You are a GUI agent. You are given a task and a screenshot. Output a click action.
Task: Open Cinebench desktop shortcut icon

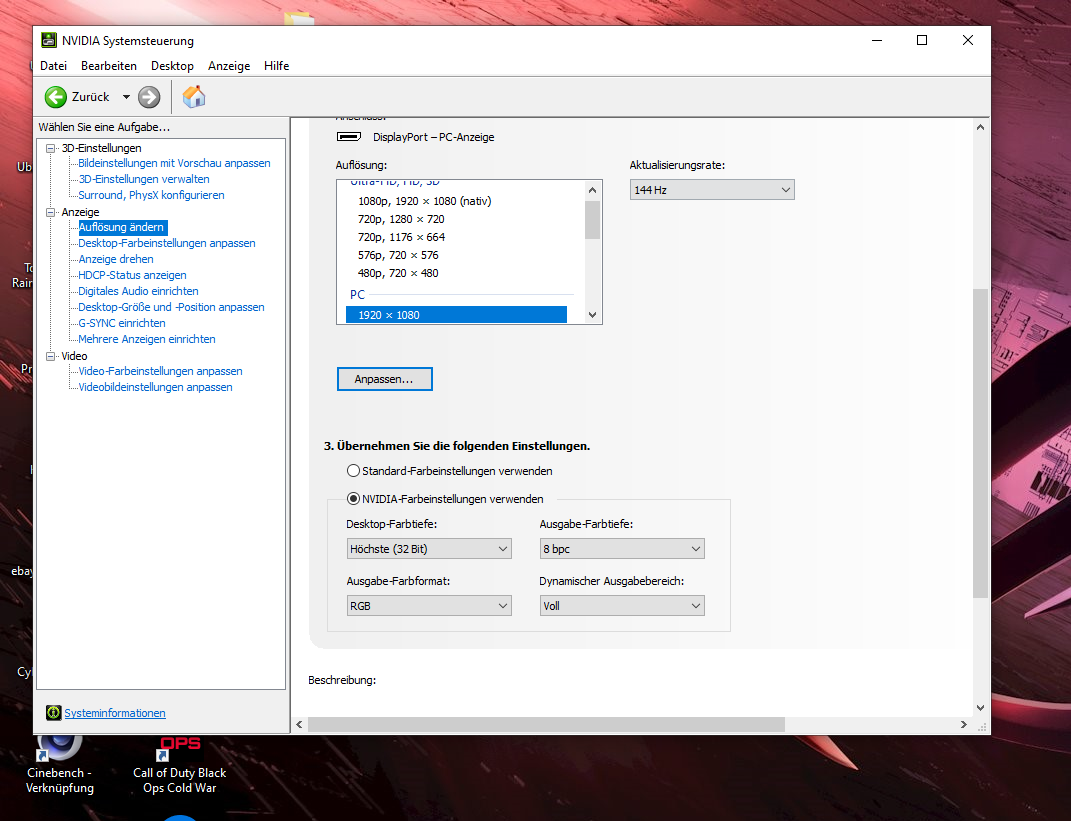[59, 747]
